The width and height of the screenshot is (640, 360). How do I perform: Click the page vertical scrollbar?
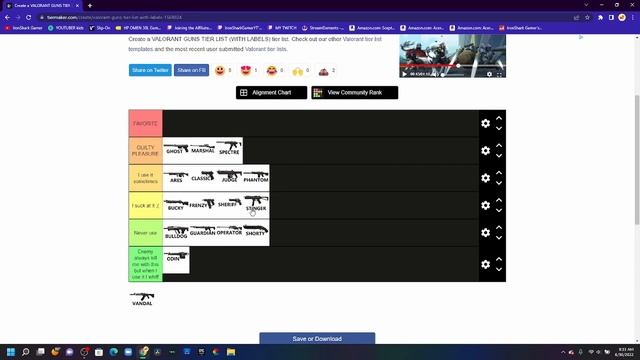(637, 159)
